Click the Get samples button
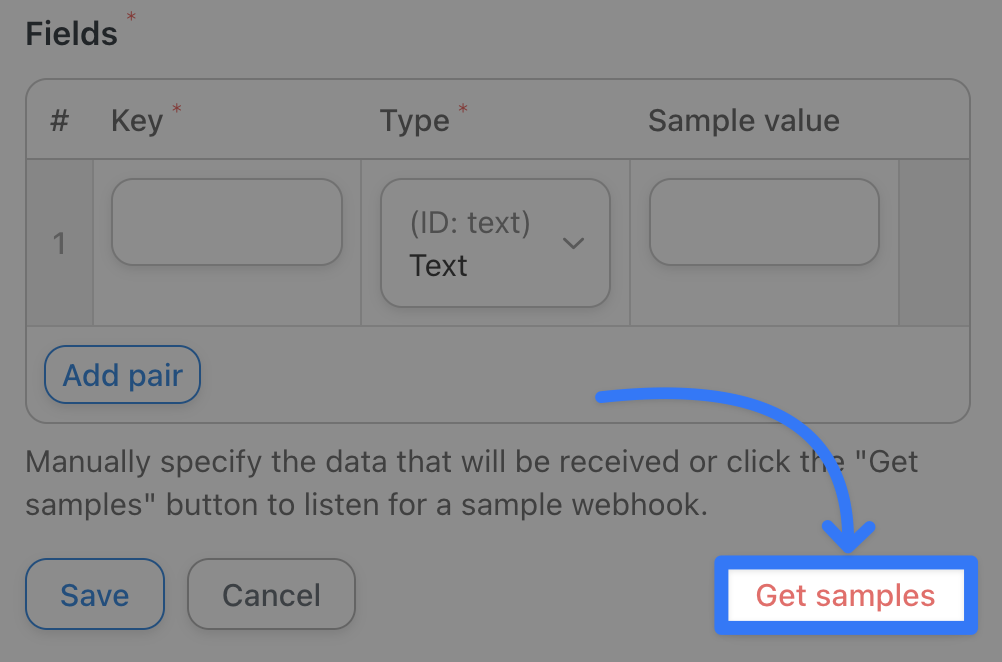 point(845,596)
